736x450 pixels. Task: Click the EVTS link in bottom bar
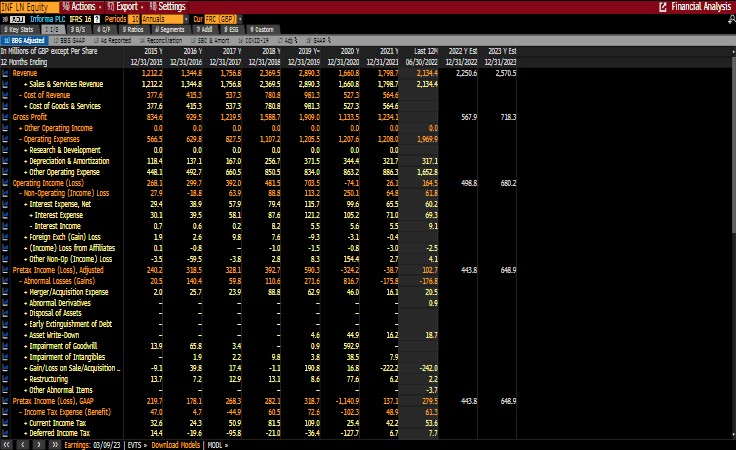pyautogui.click(x=137, y=445)
